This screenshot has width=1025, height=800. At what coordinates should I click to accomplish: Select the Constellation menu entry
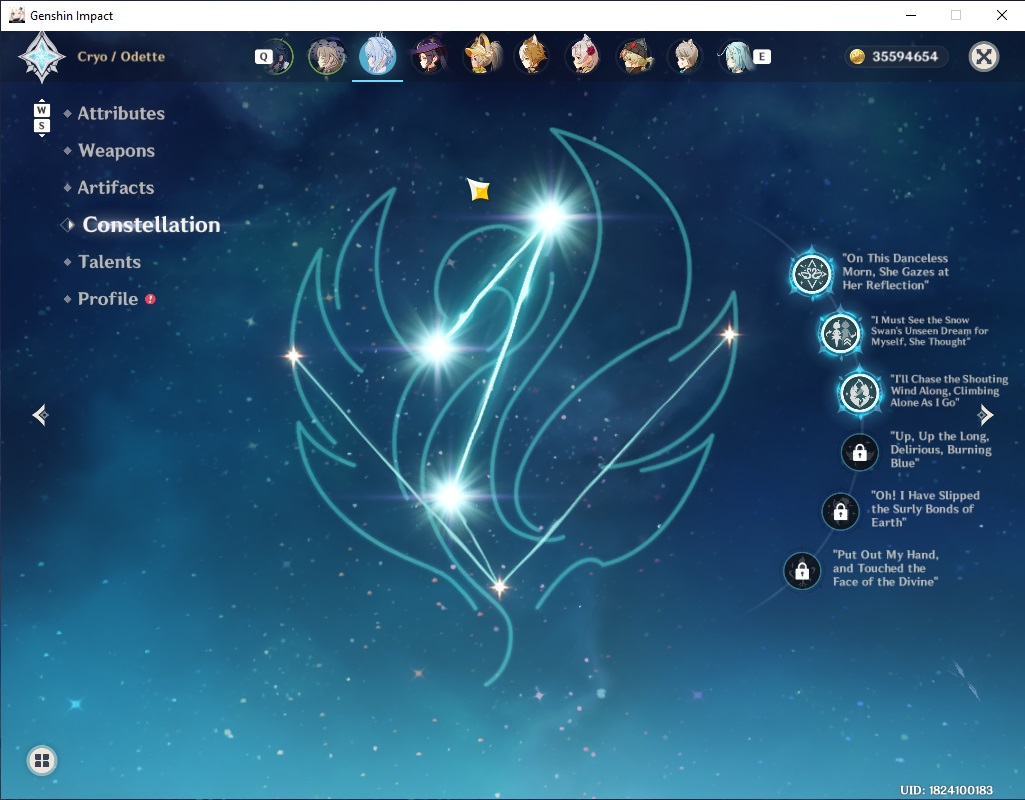pyautogui.click(x=151, y=224)
